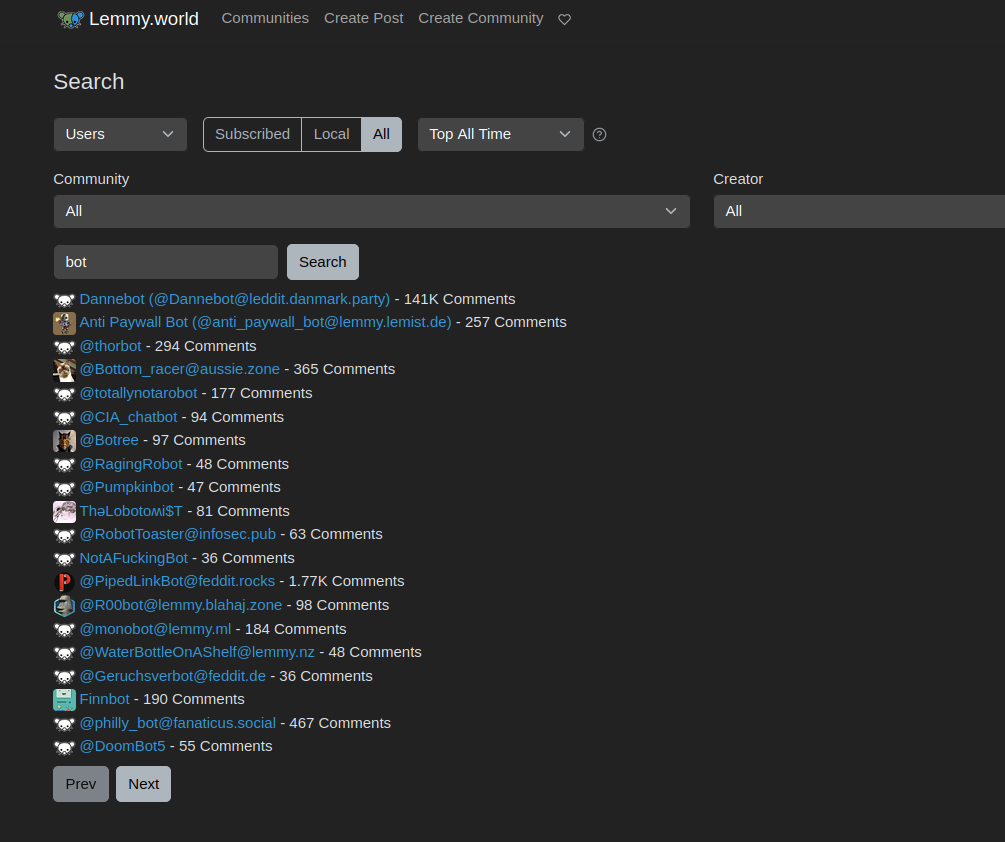Image resolution: width=1005 pixels, height=842 pixels.
Task: Open the @CIA_chatbot profile
Action: coord(128,417)
